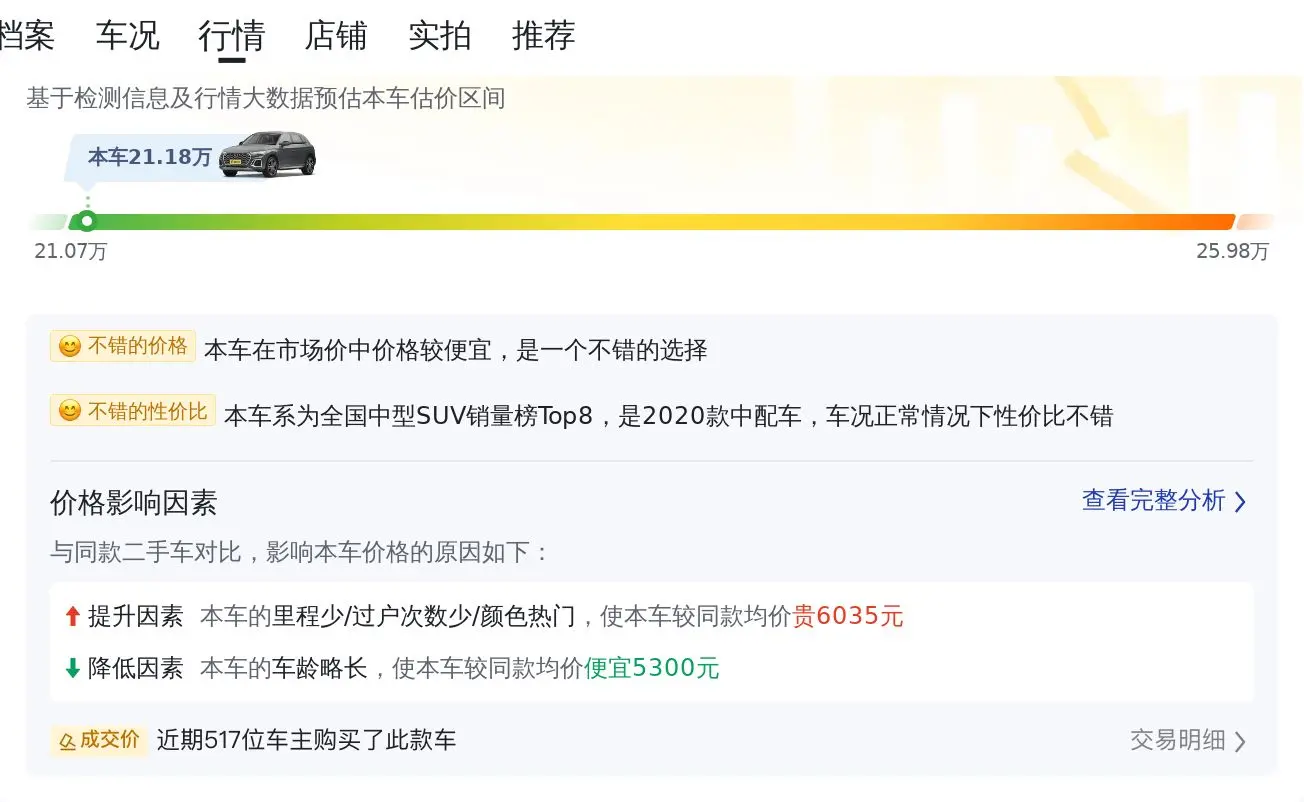Click the 贵6035元 price difference text

pos(848,617)
